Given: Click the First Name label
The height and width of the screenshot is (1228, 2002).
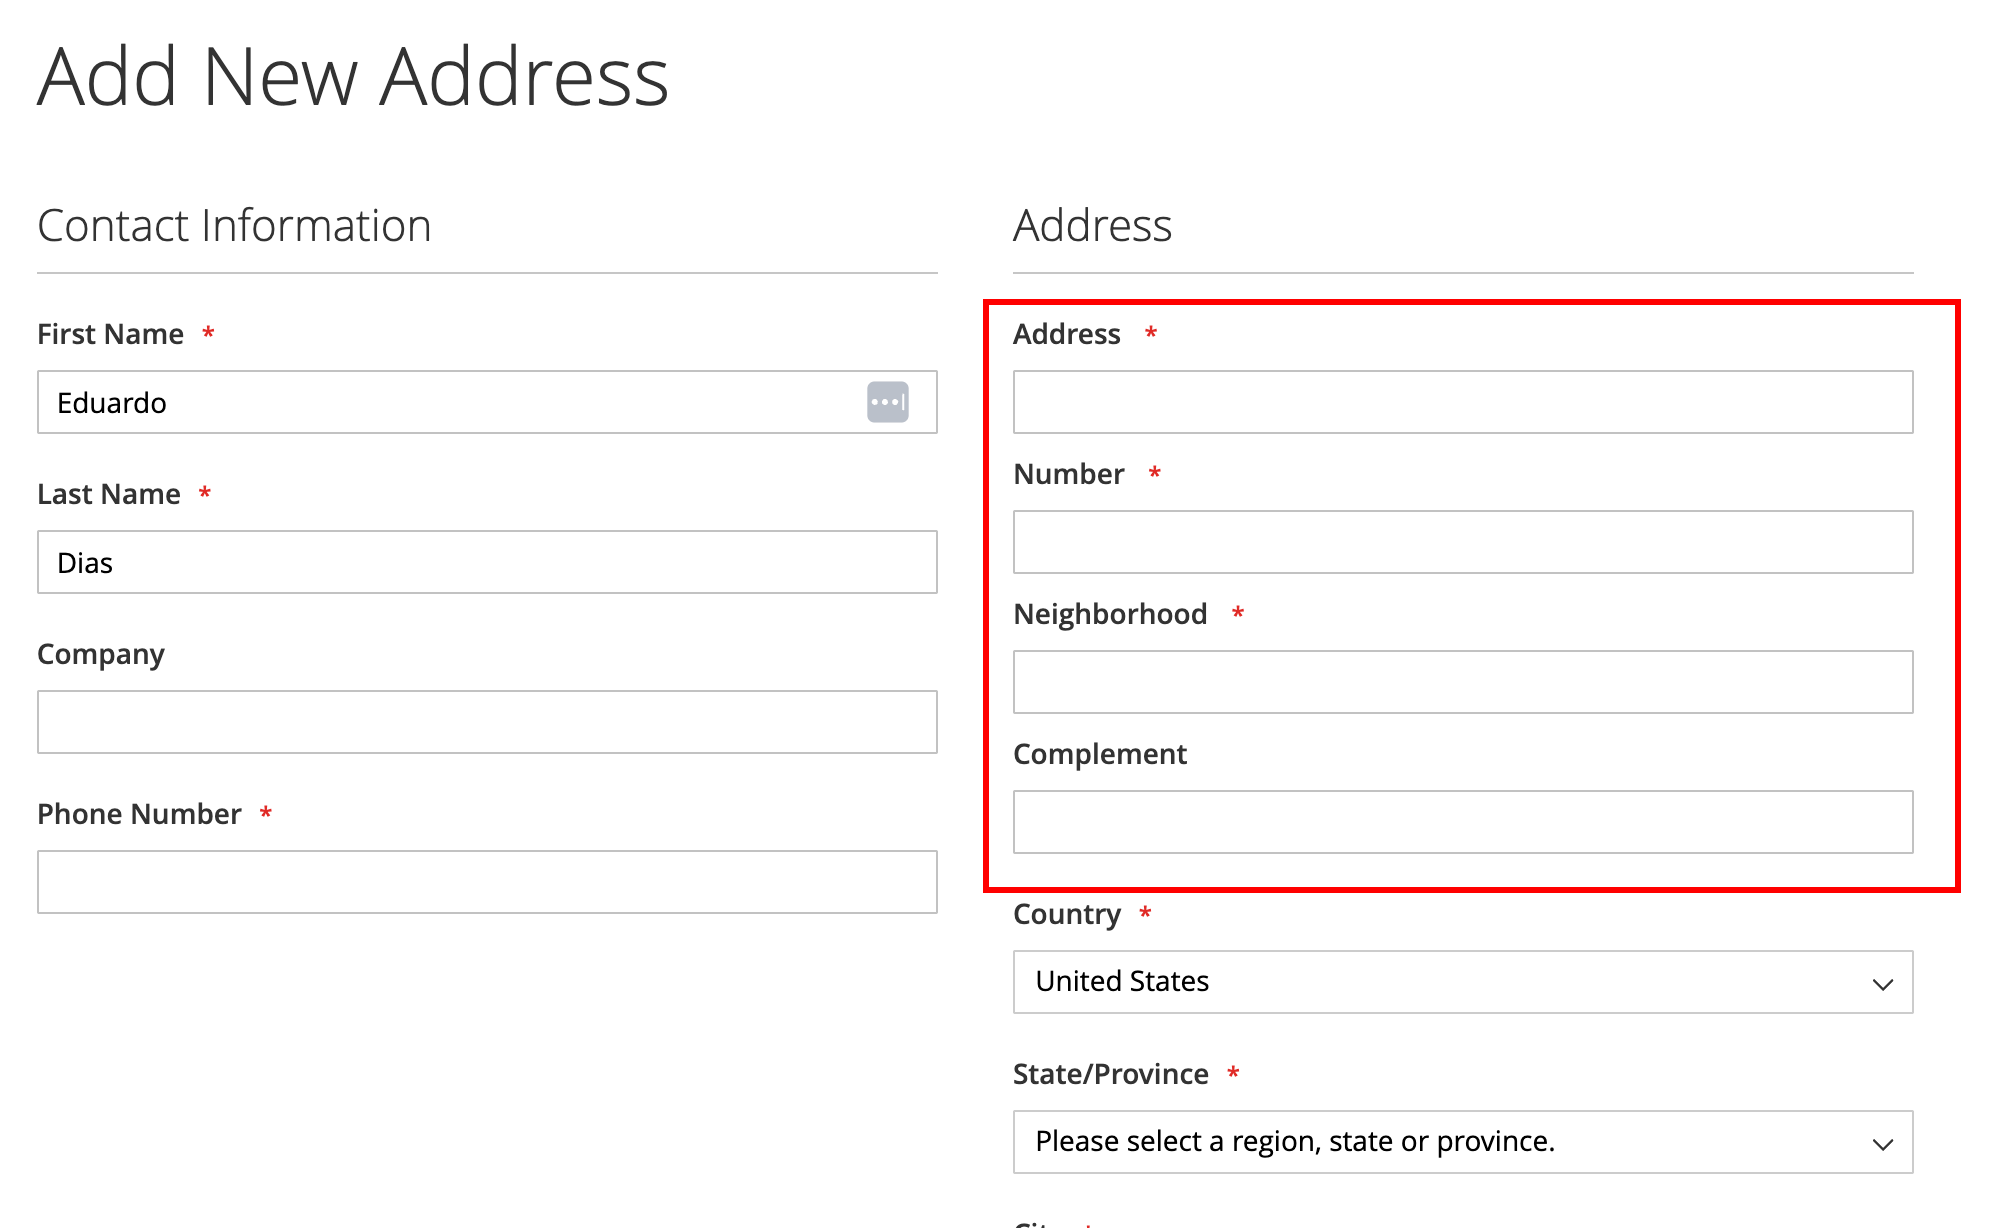Looking at the screenshot, I should tap(110, 334).
